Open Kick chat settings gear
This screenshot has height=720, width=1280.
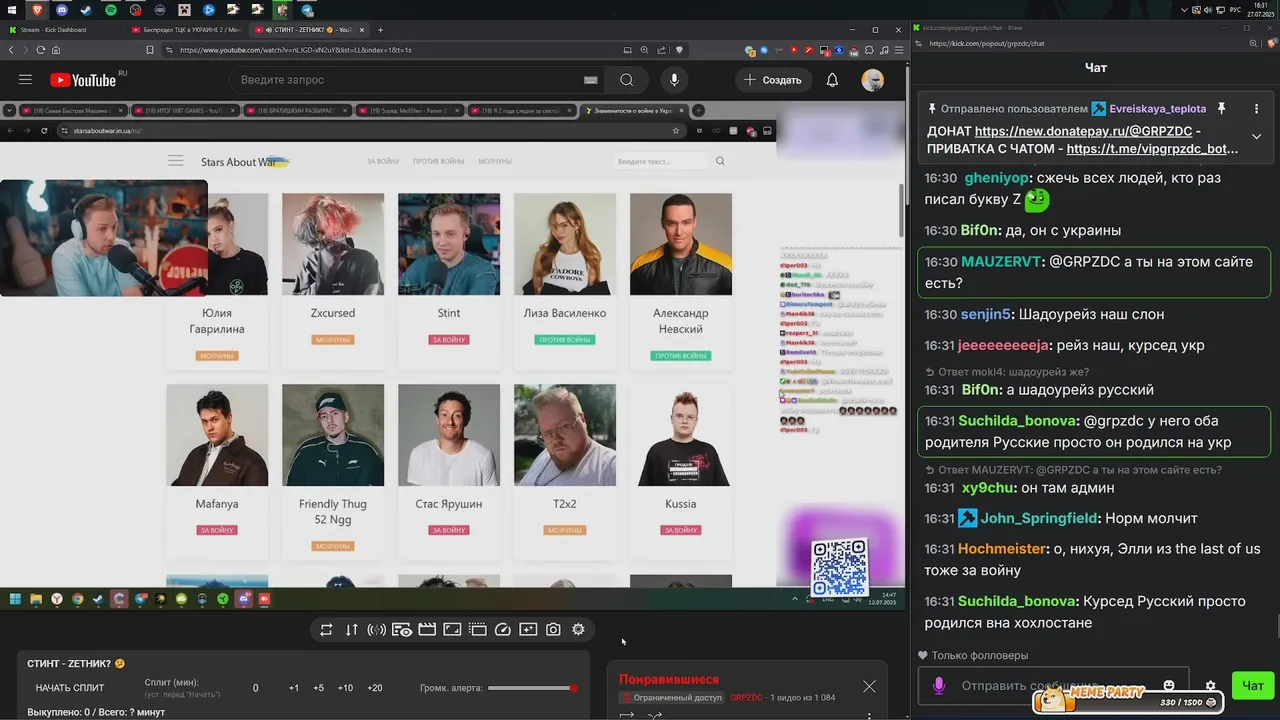(x=1210, y=686)
